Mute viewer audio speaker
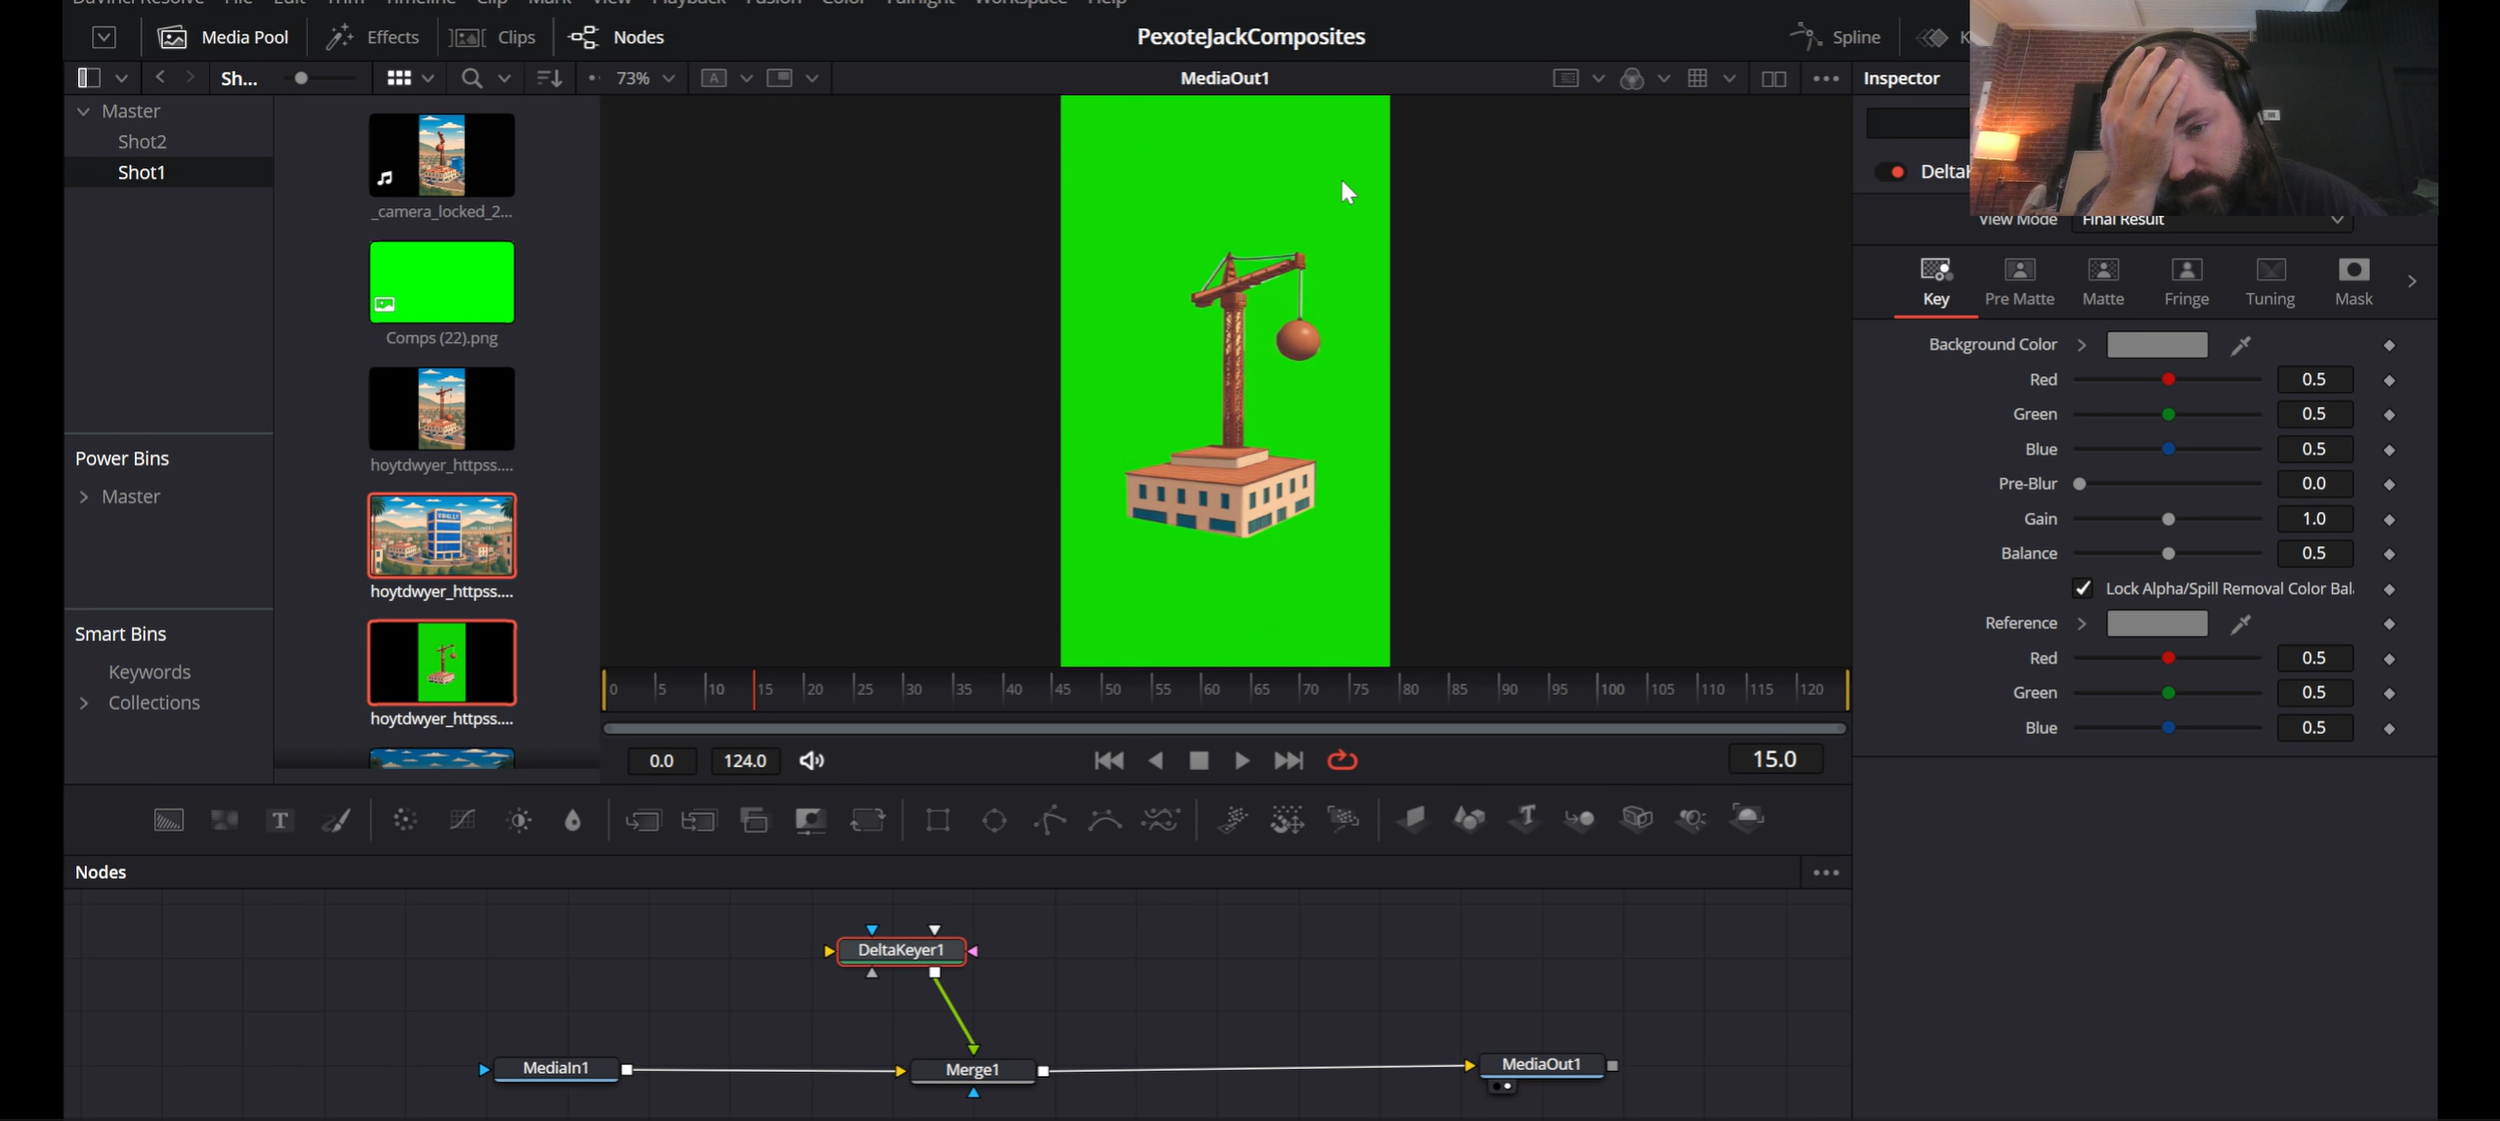Screen dimensions: 2500x1121 coord(811,761)
